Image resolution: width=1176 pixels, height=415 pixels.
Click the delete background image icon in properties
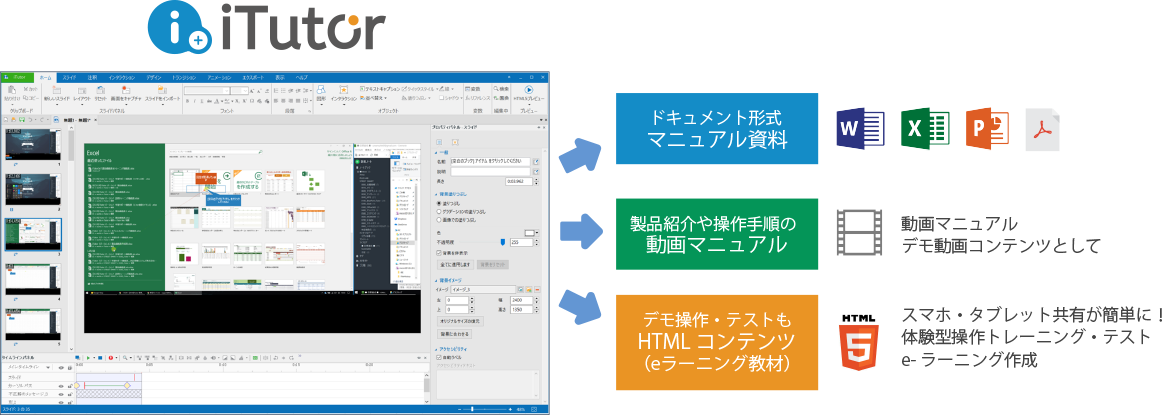(x=537, y=290)
